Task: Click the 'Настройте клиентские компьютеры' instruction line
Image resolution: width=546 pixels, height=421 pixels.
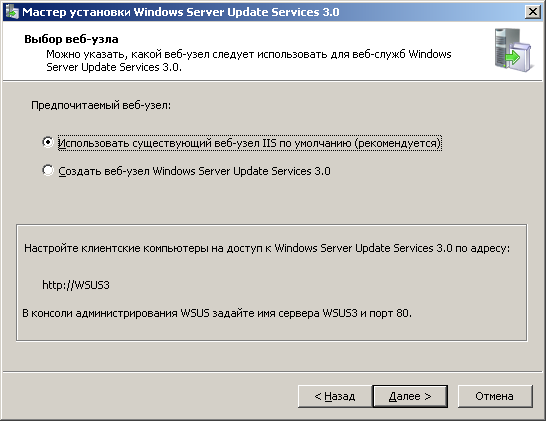Action: pos(267,248)
